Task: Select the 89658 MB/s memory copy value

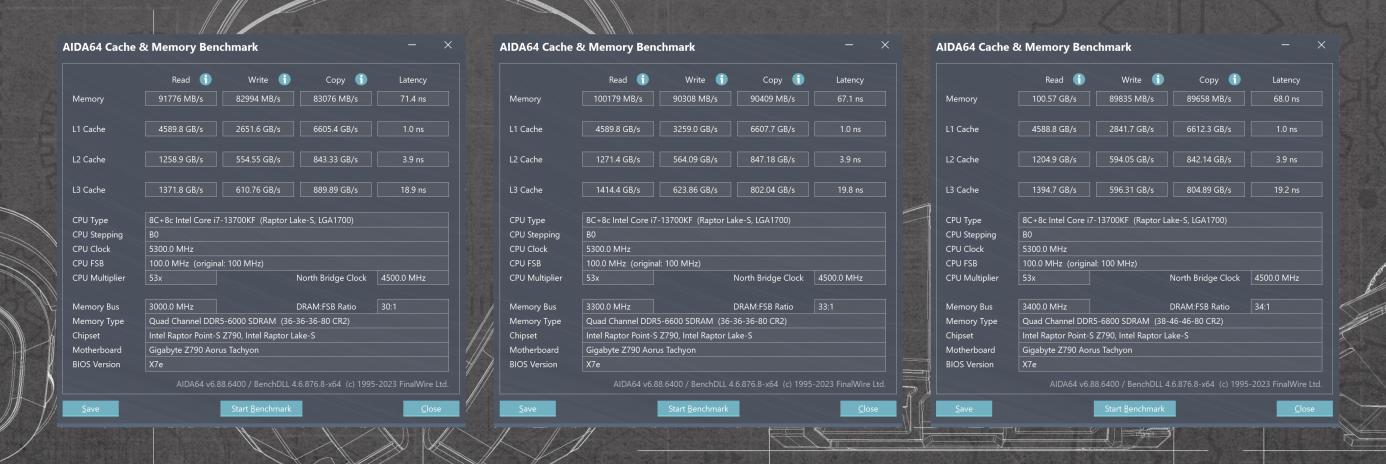Action: click(1208, 99)
